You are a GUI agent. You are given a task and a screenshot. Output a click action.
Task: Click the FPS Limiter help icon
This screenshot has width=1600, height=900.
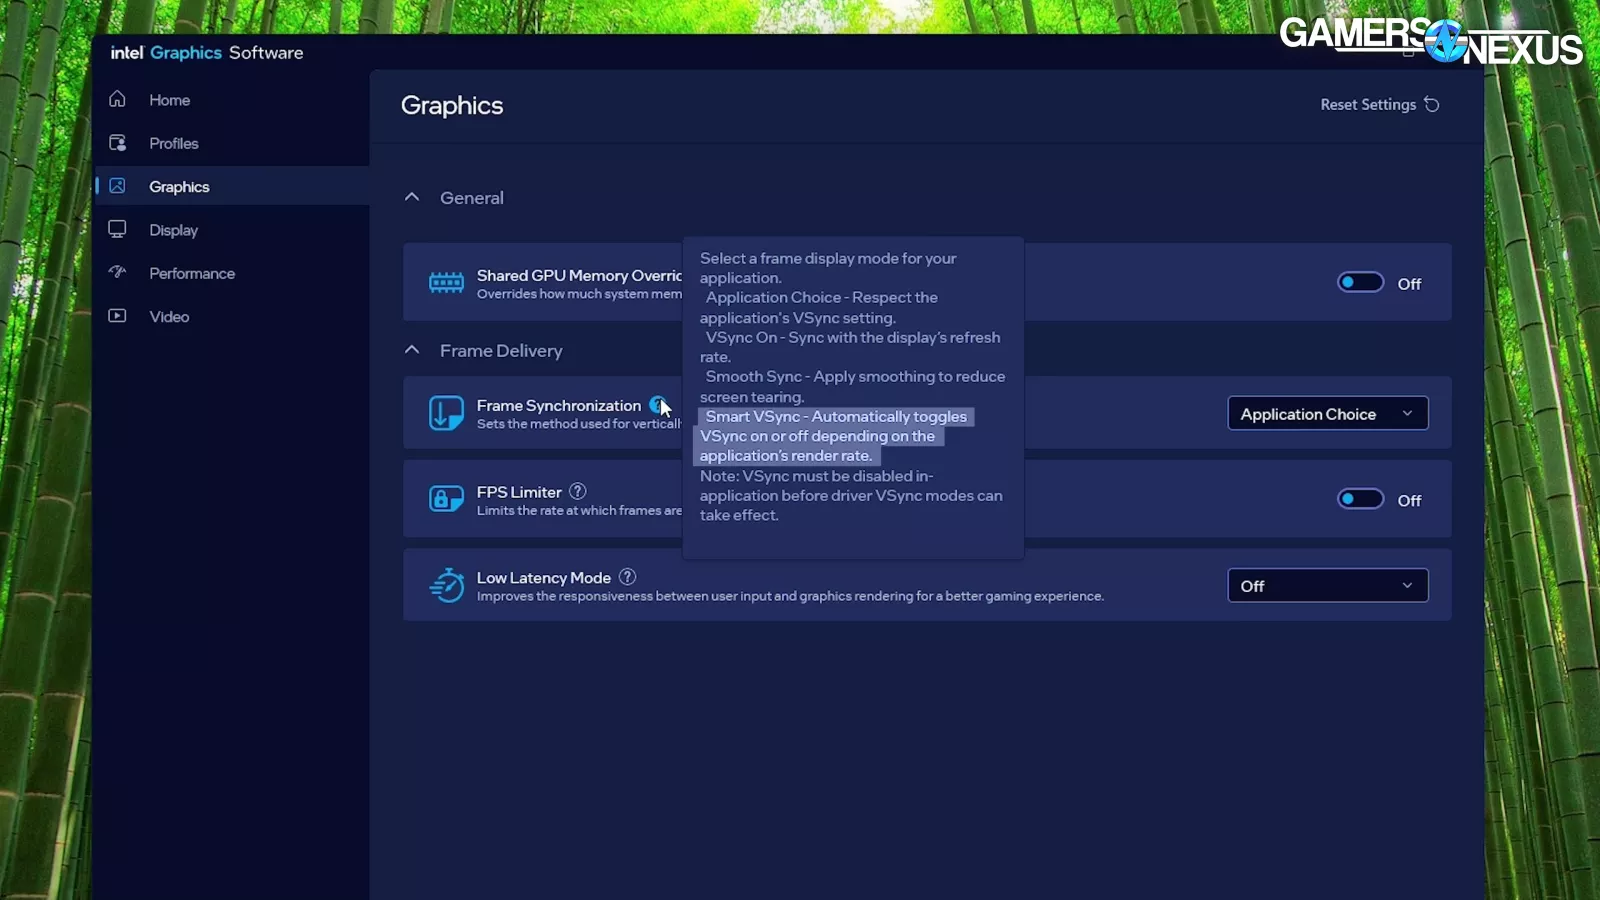coord(578,491)
